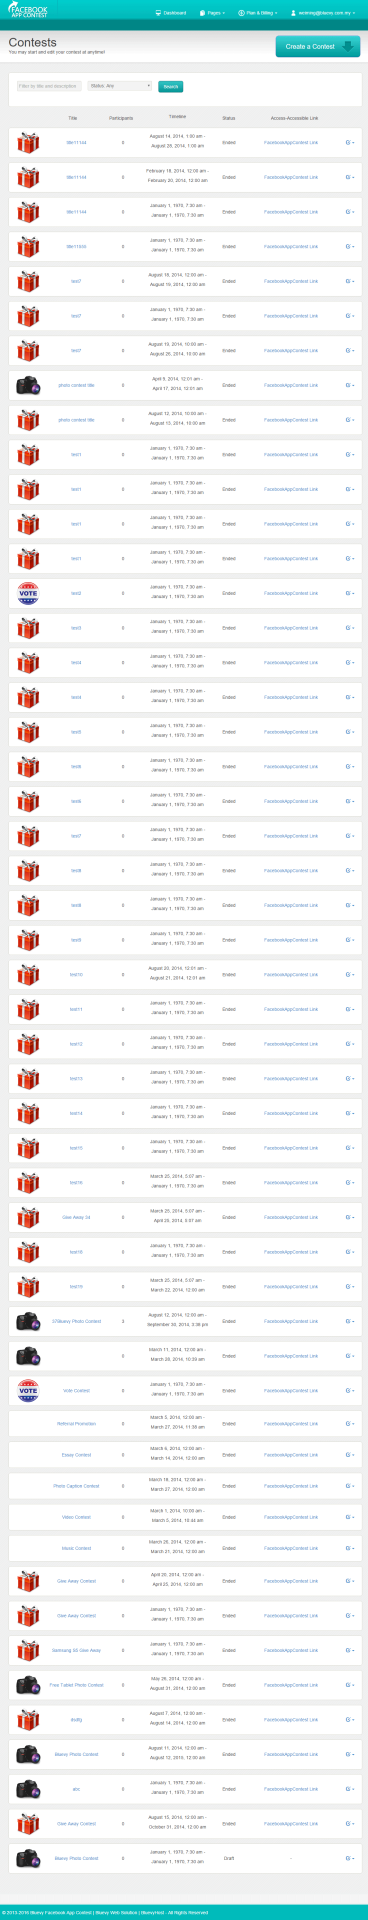Click the gear icon for Referral Promotion row
The width and height of the screenshot is (368, 1920).
(x=349, y=1424)
